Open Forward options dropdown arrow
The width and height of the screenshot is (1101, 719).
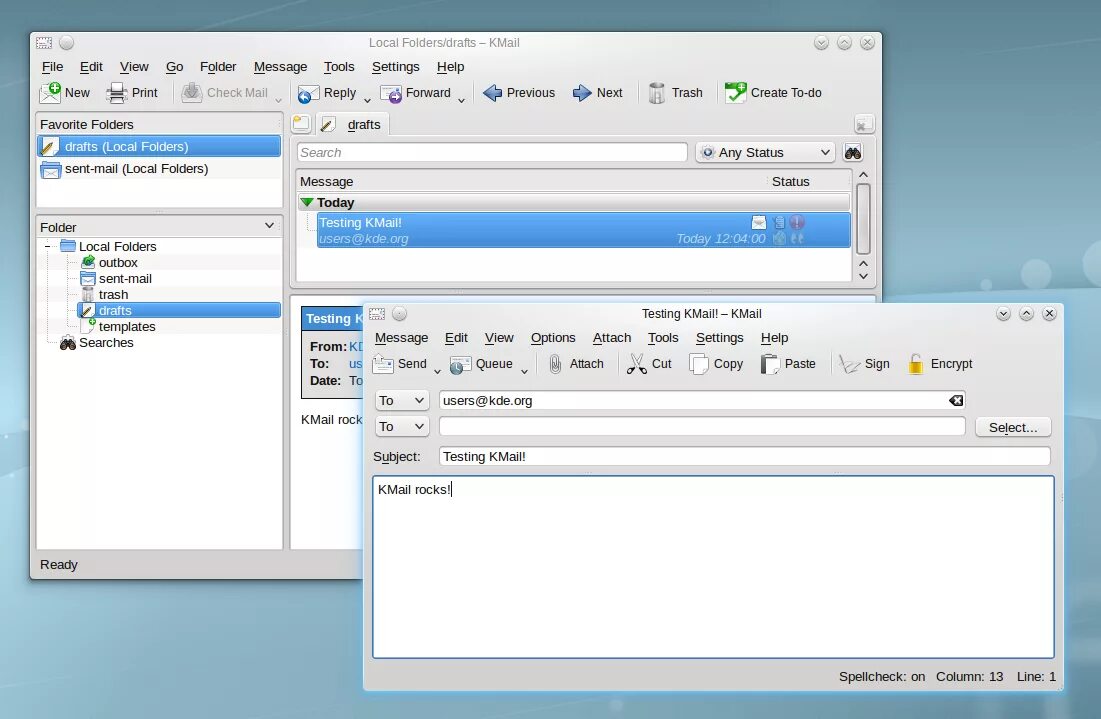(461, 100)
